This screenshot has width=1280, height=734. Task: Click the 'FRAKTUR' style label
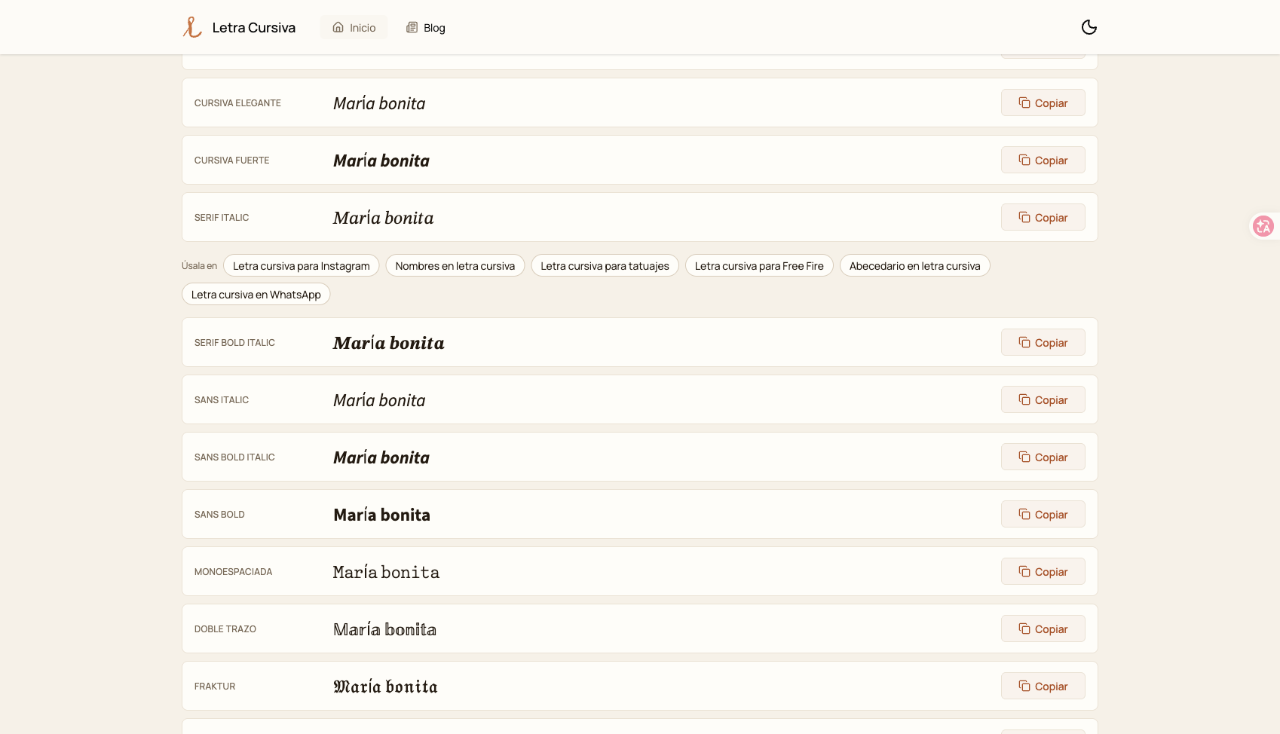[x=215, y=686]
